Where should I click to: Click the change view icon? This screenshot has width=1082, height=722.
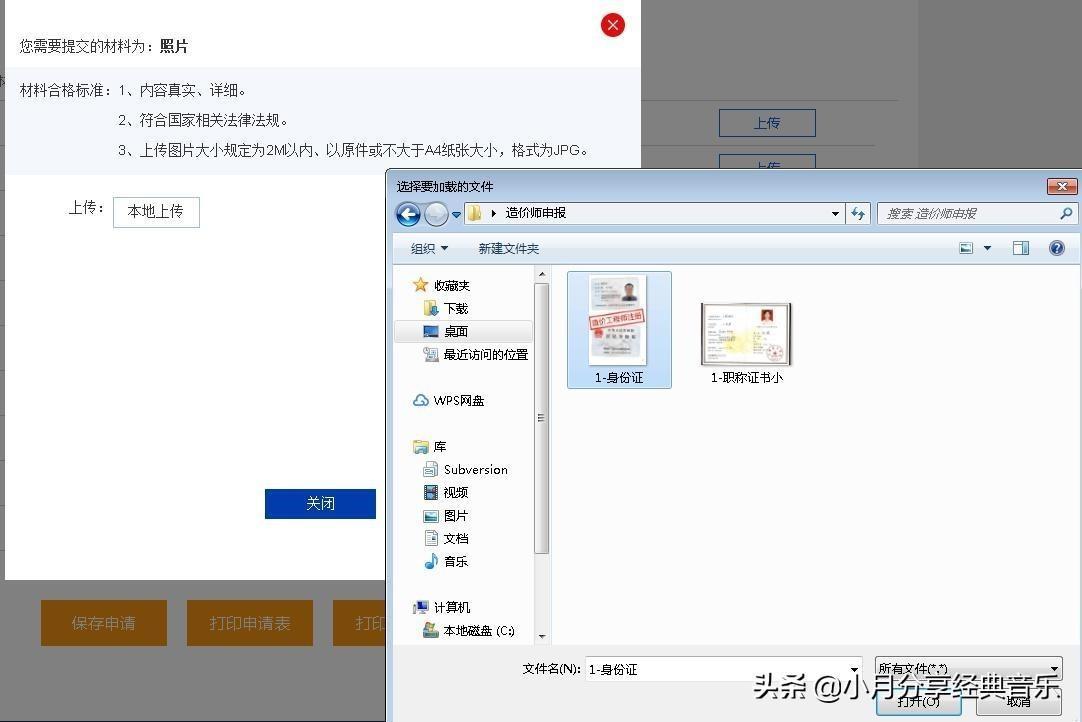[966, 248]
